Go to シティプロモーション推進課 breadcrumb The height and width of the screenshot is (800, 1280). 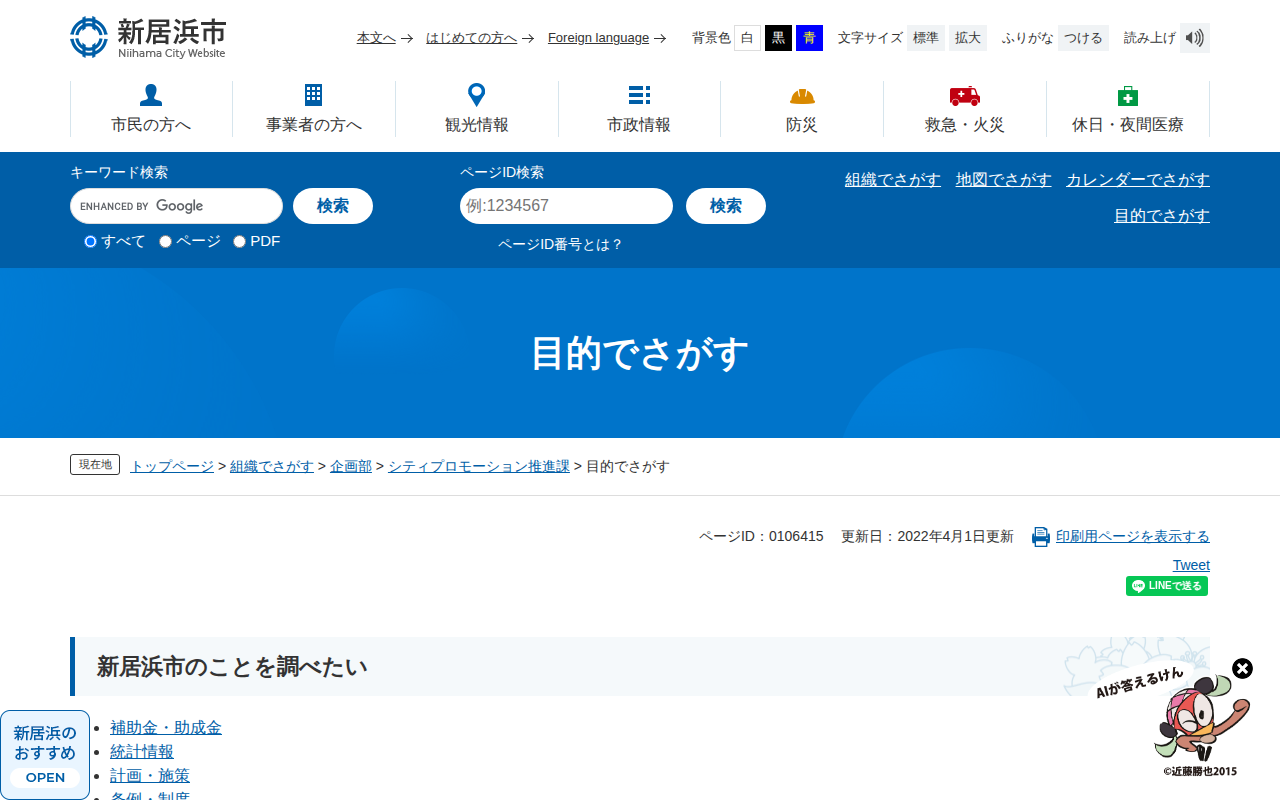pos(479,466)
